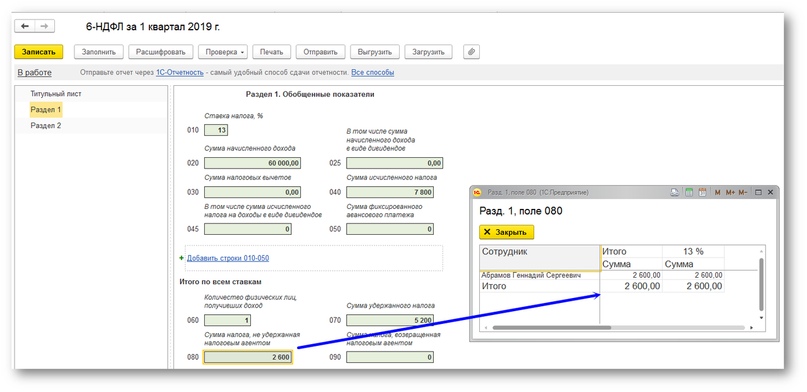Click the Выгрузить button
The width and height of the screenshot is (807, 392).
click(375, 52)
